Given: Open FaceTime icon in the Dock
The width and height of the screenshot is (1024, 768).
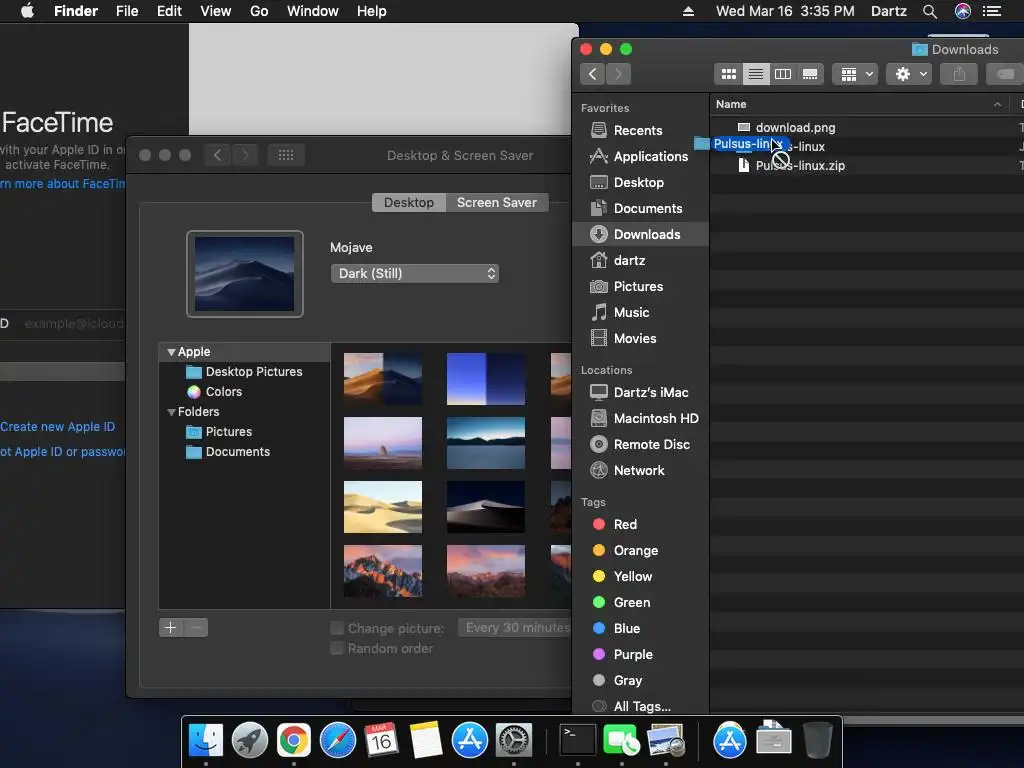Looking at the screenshot, I should (622, 740).
